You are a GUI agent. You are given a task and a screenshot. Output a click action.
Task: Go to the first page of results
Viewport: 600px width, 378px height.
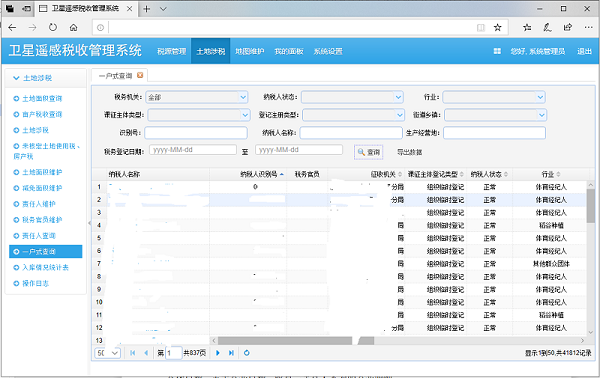[x=132, y=353]
